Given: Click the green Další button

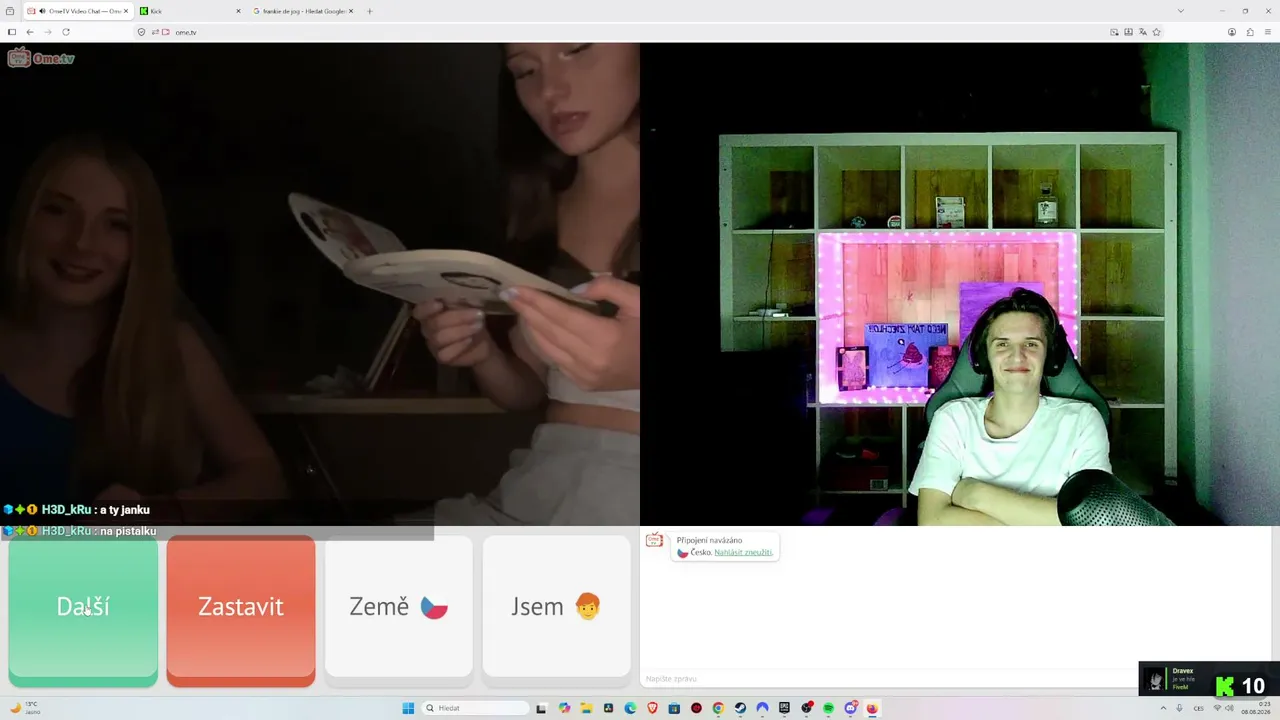Looking at the screenshot, I should click(x=83, y=609).
